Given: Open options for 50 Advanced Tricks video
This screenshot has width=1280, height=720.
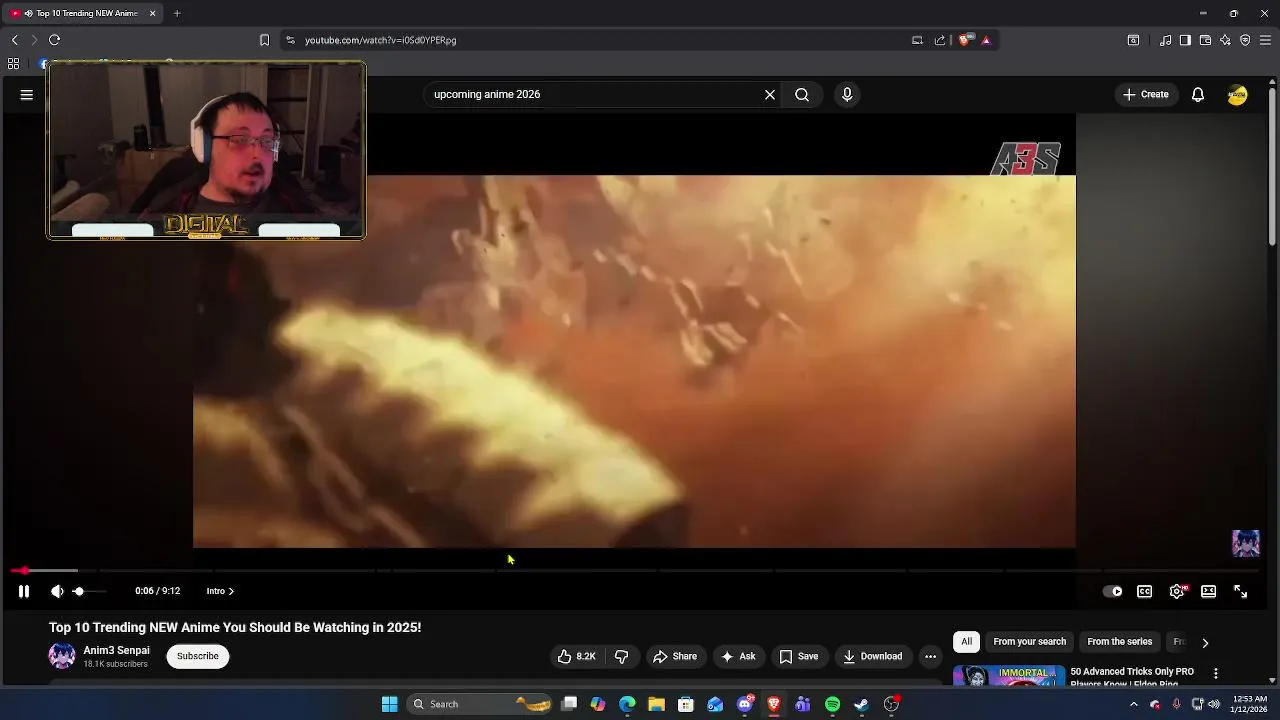Looking at the screenshot, I should click(x=1216, y=674).
